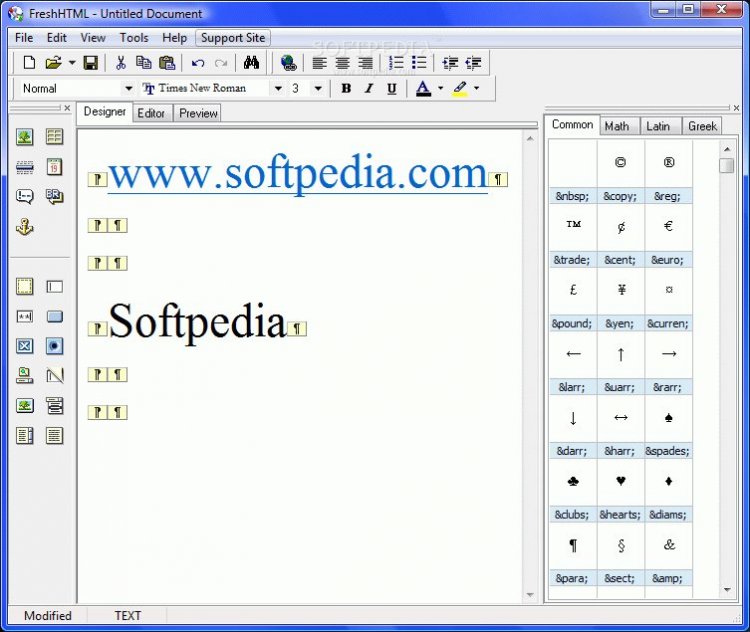Screen dimensions: 750x632
Task: Copy selection with the copy icon
Action: [143, 63]
